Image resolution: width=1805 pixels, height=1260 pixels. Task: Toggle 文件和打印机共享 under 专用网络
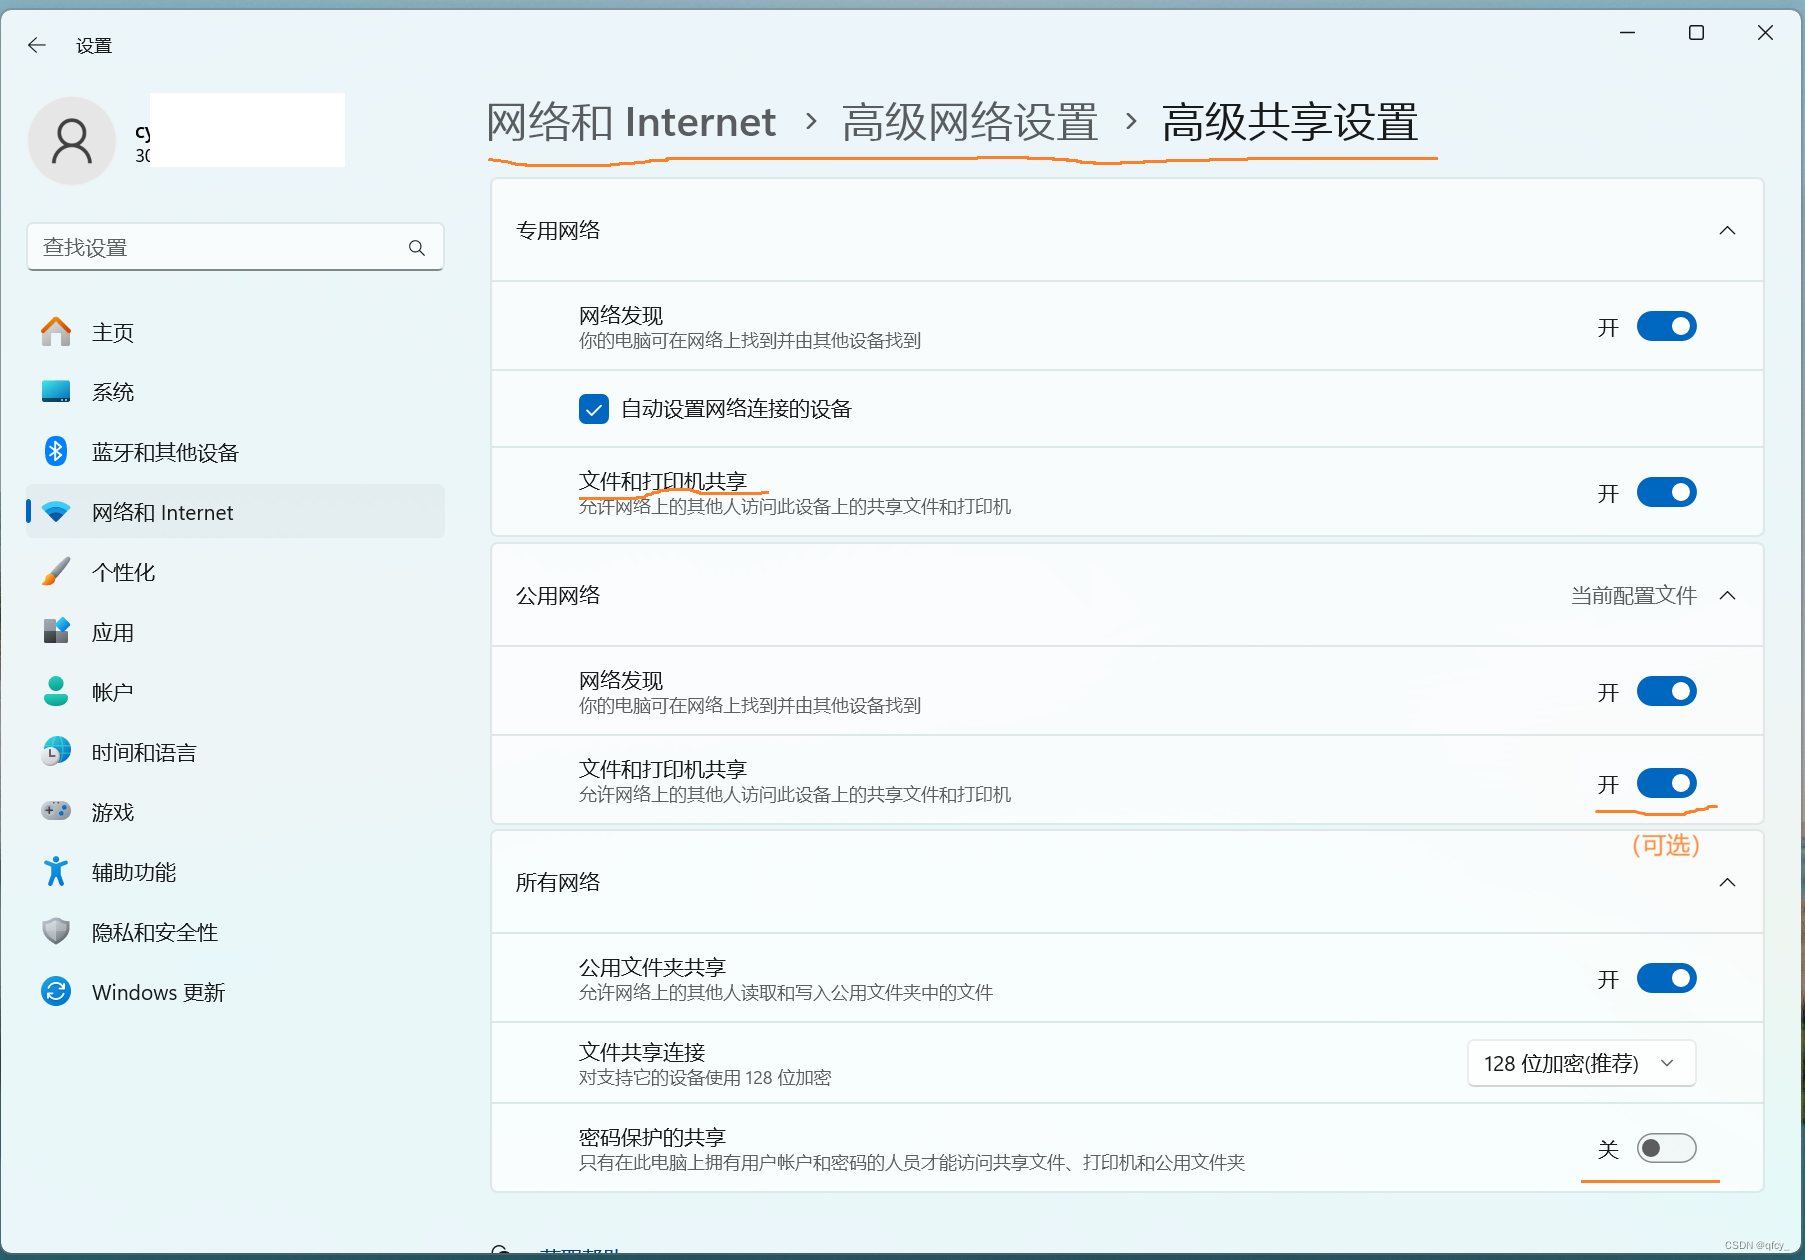click(x=1666, y=493)
